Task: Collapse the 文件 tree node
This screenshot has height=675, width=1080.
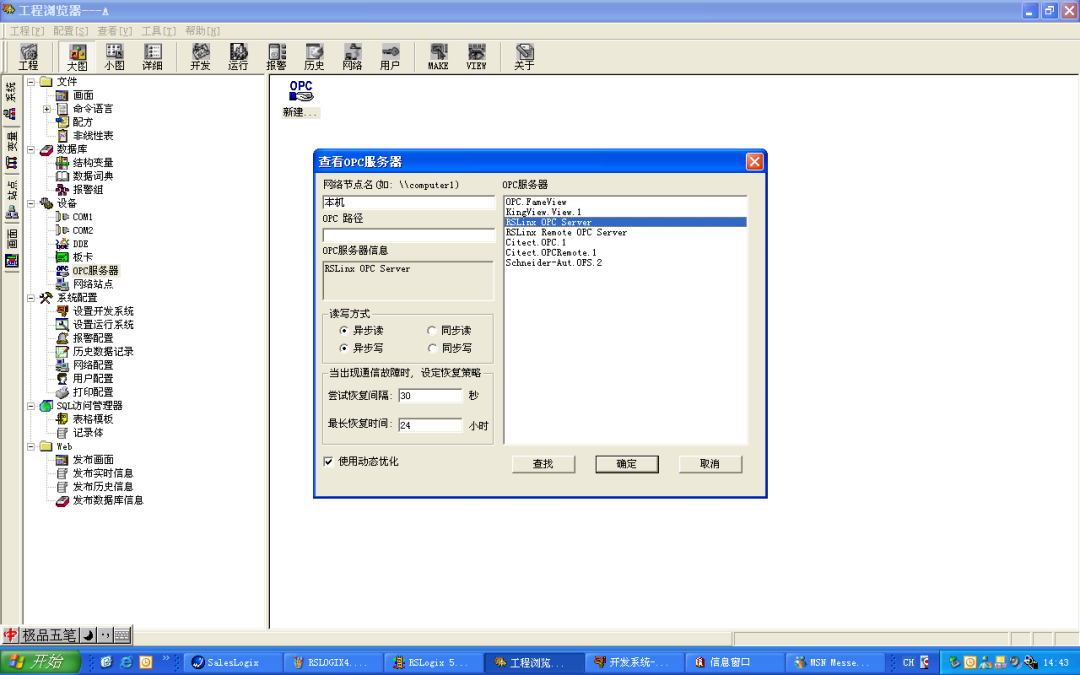Action: click(30, 81)
